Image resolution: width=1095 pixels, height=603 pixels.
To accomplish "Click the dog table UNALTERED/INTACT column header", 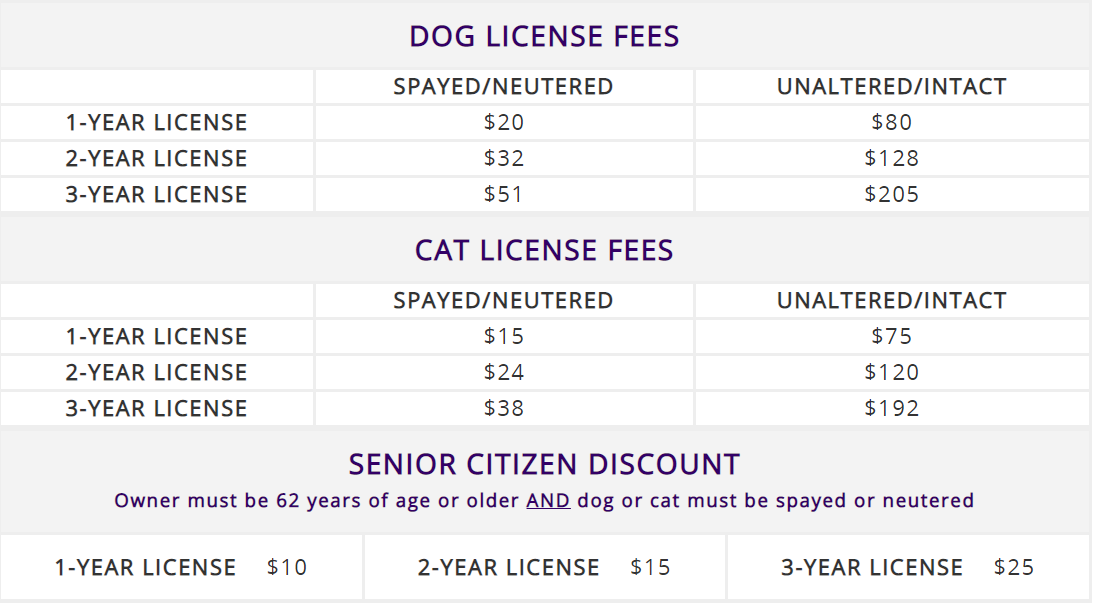I will 891,87.
